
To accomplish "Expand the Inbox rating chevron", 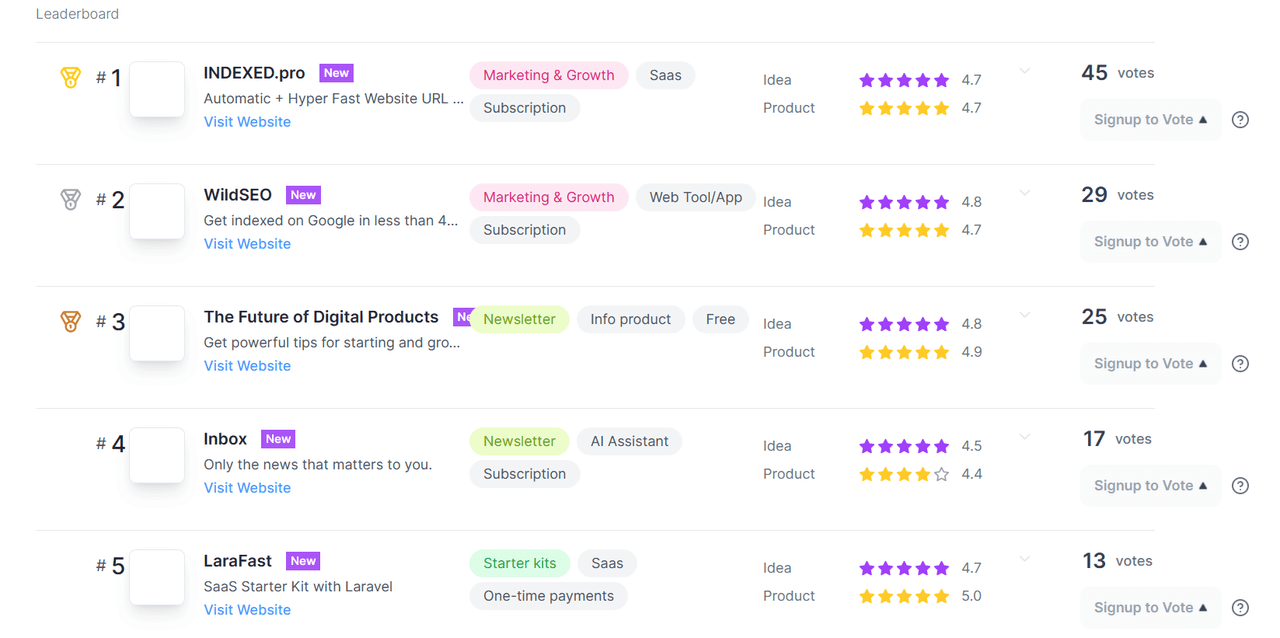I will click(1025, 437).
